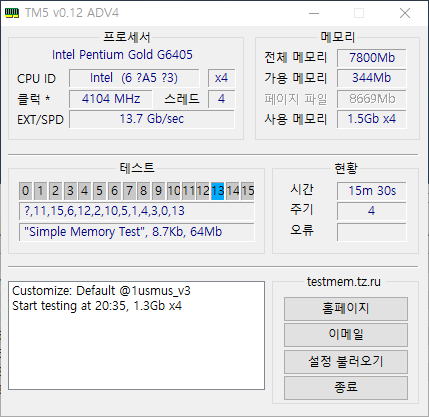Select test box number 15
Viewport: 429px width, 417px height.
248,191
